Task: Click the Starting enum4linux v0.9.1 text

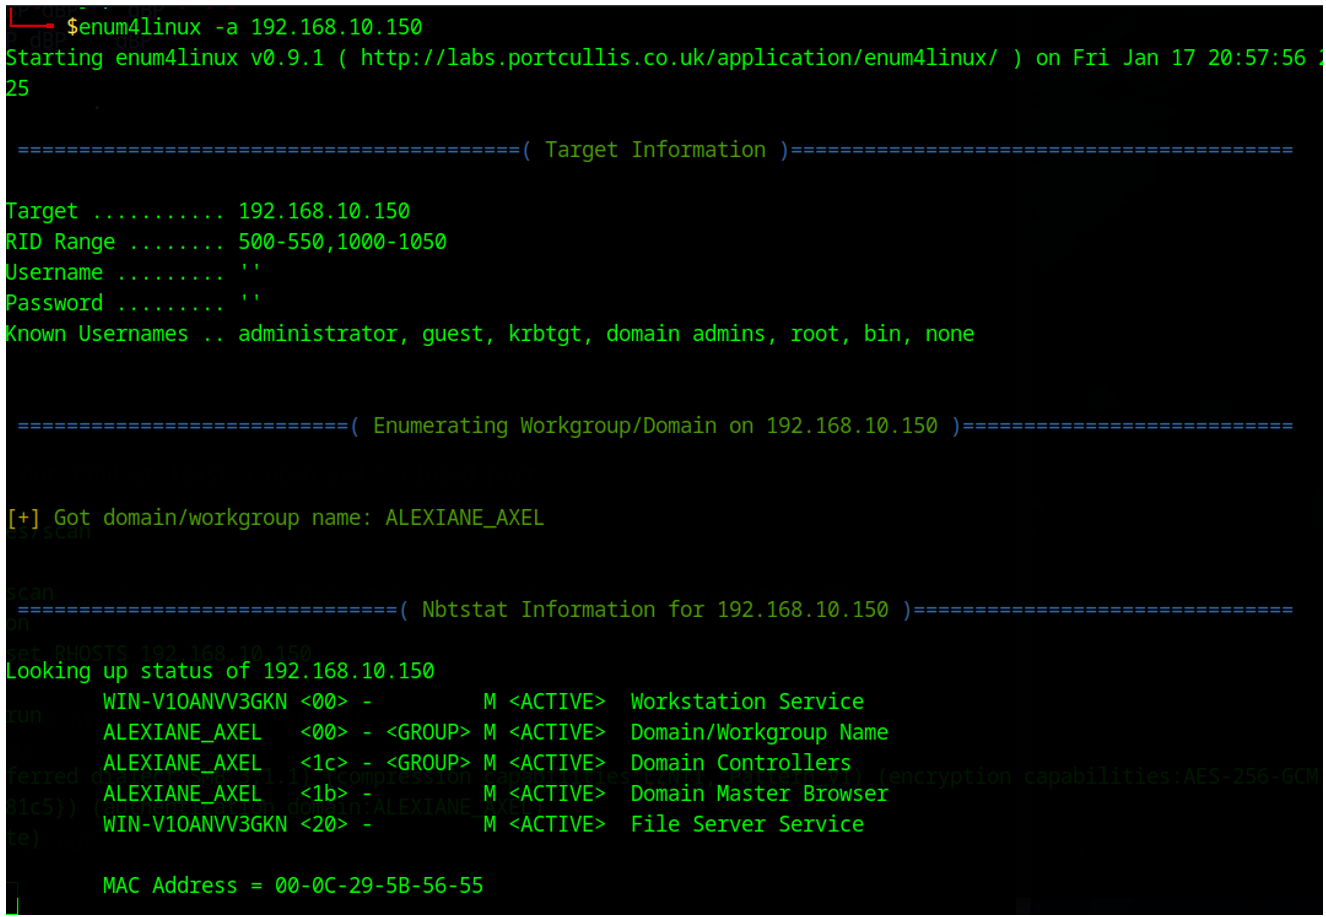Action: (165, 58)
